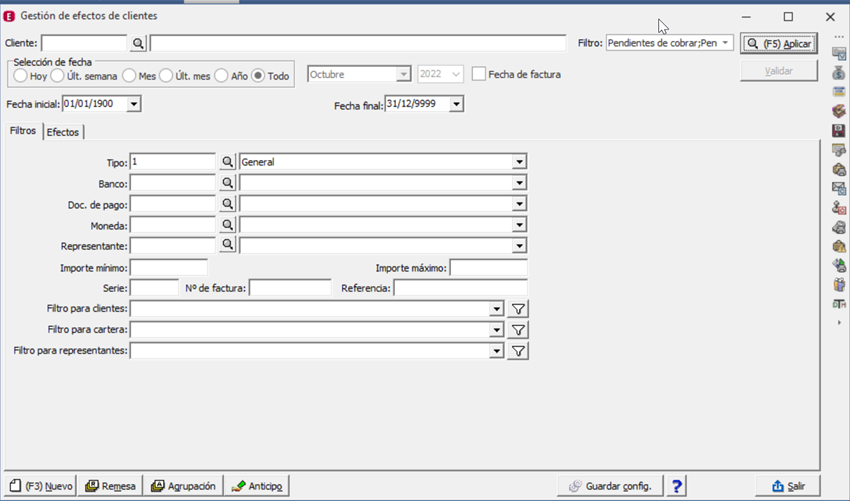Open the Moneda lookup magnifier

pos(227,224)
